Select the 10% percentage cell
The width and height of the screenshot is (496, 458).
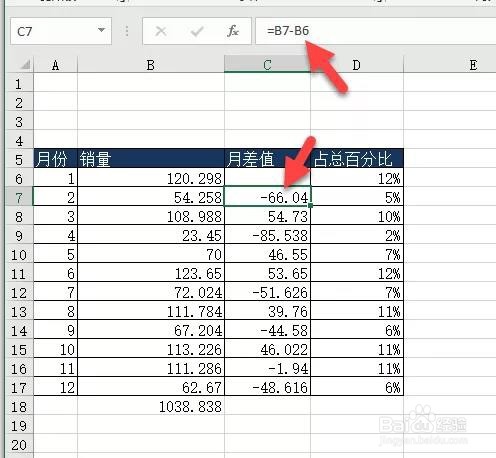[357, 216]
